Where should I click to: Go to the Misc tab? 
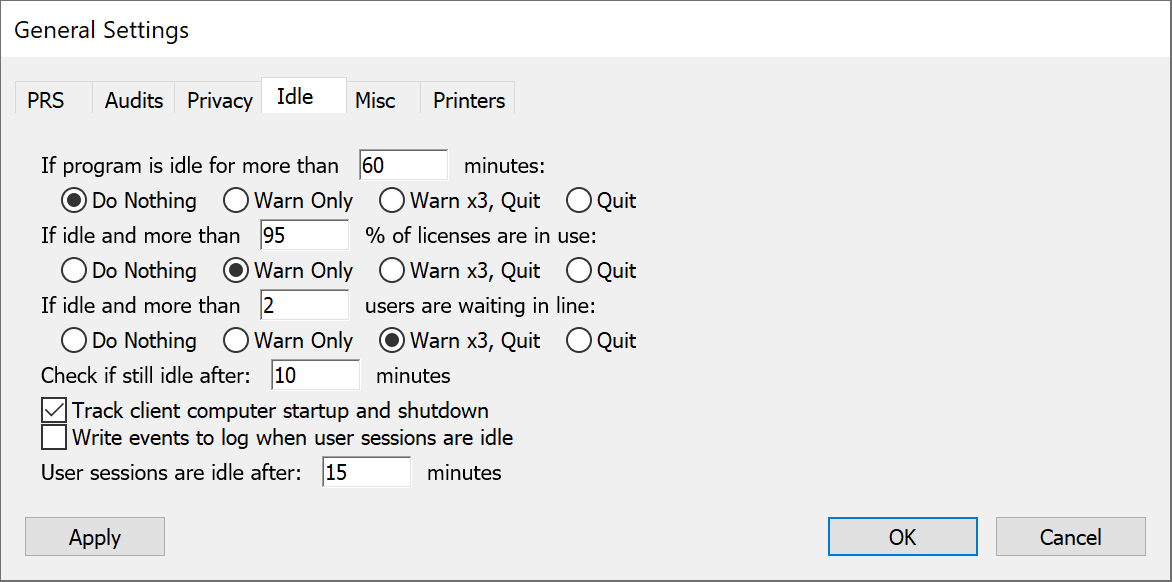[x=376, y=99]
